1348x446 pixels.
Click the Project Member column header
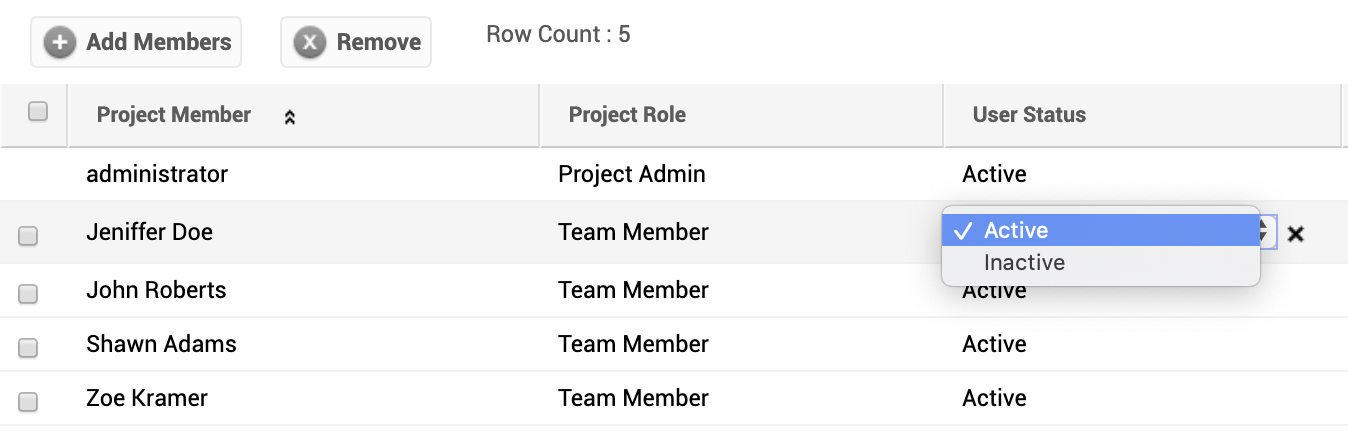point(174,115)
